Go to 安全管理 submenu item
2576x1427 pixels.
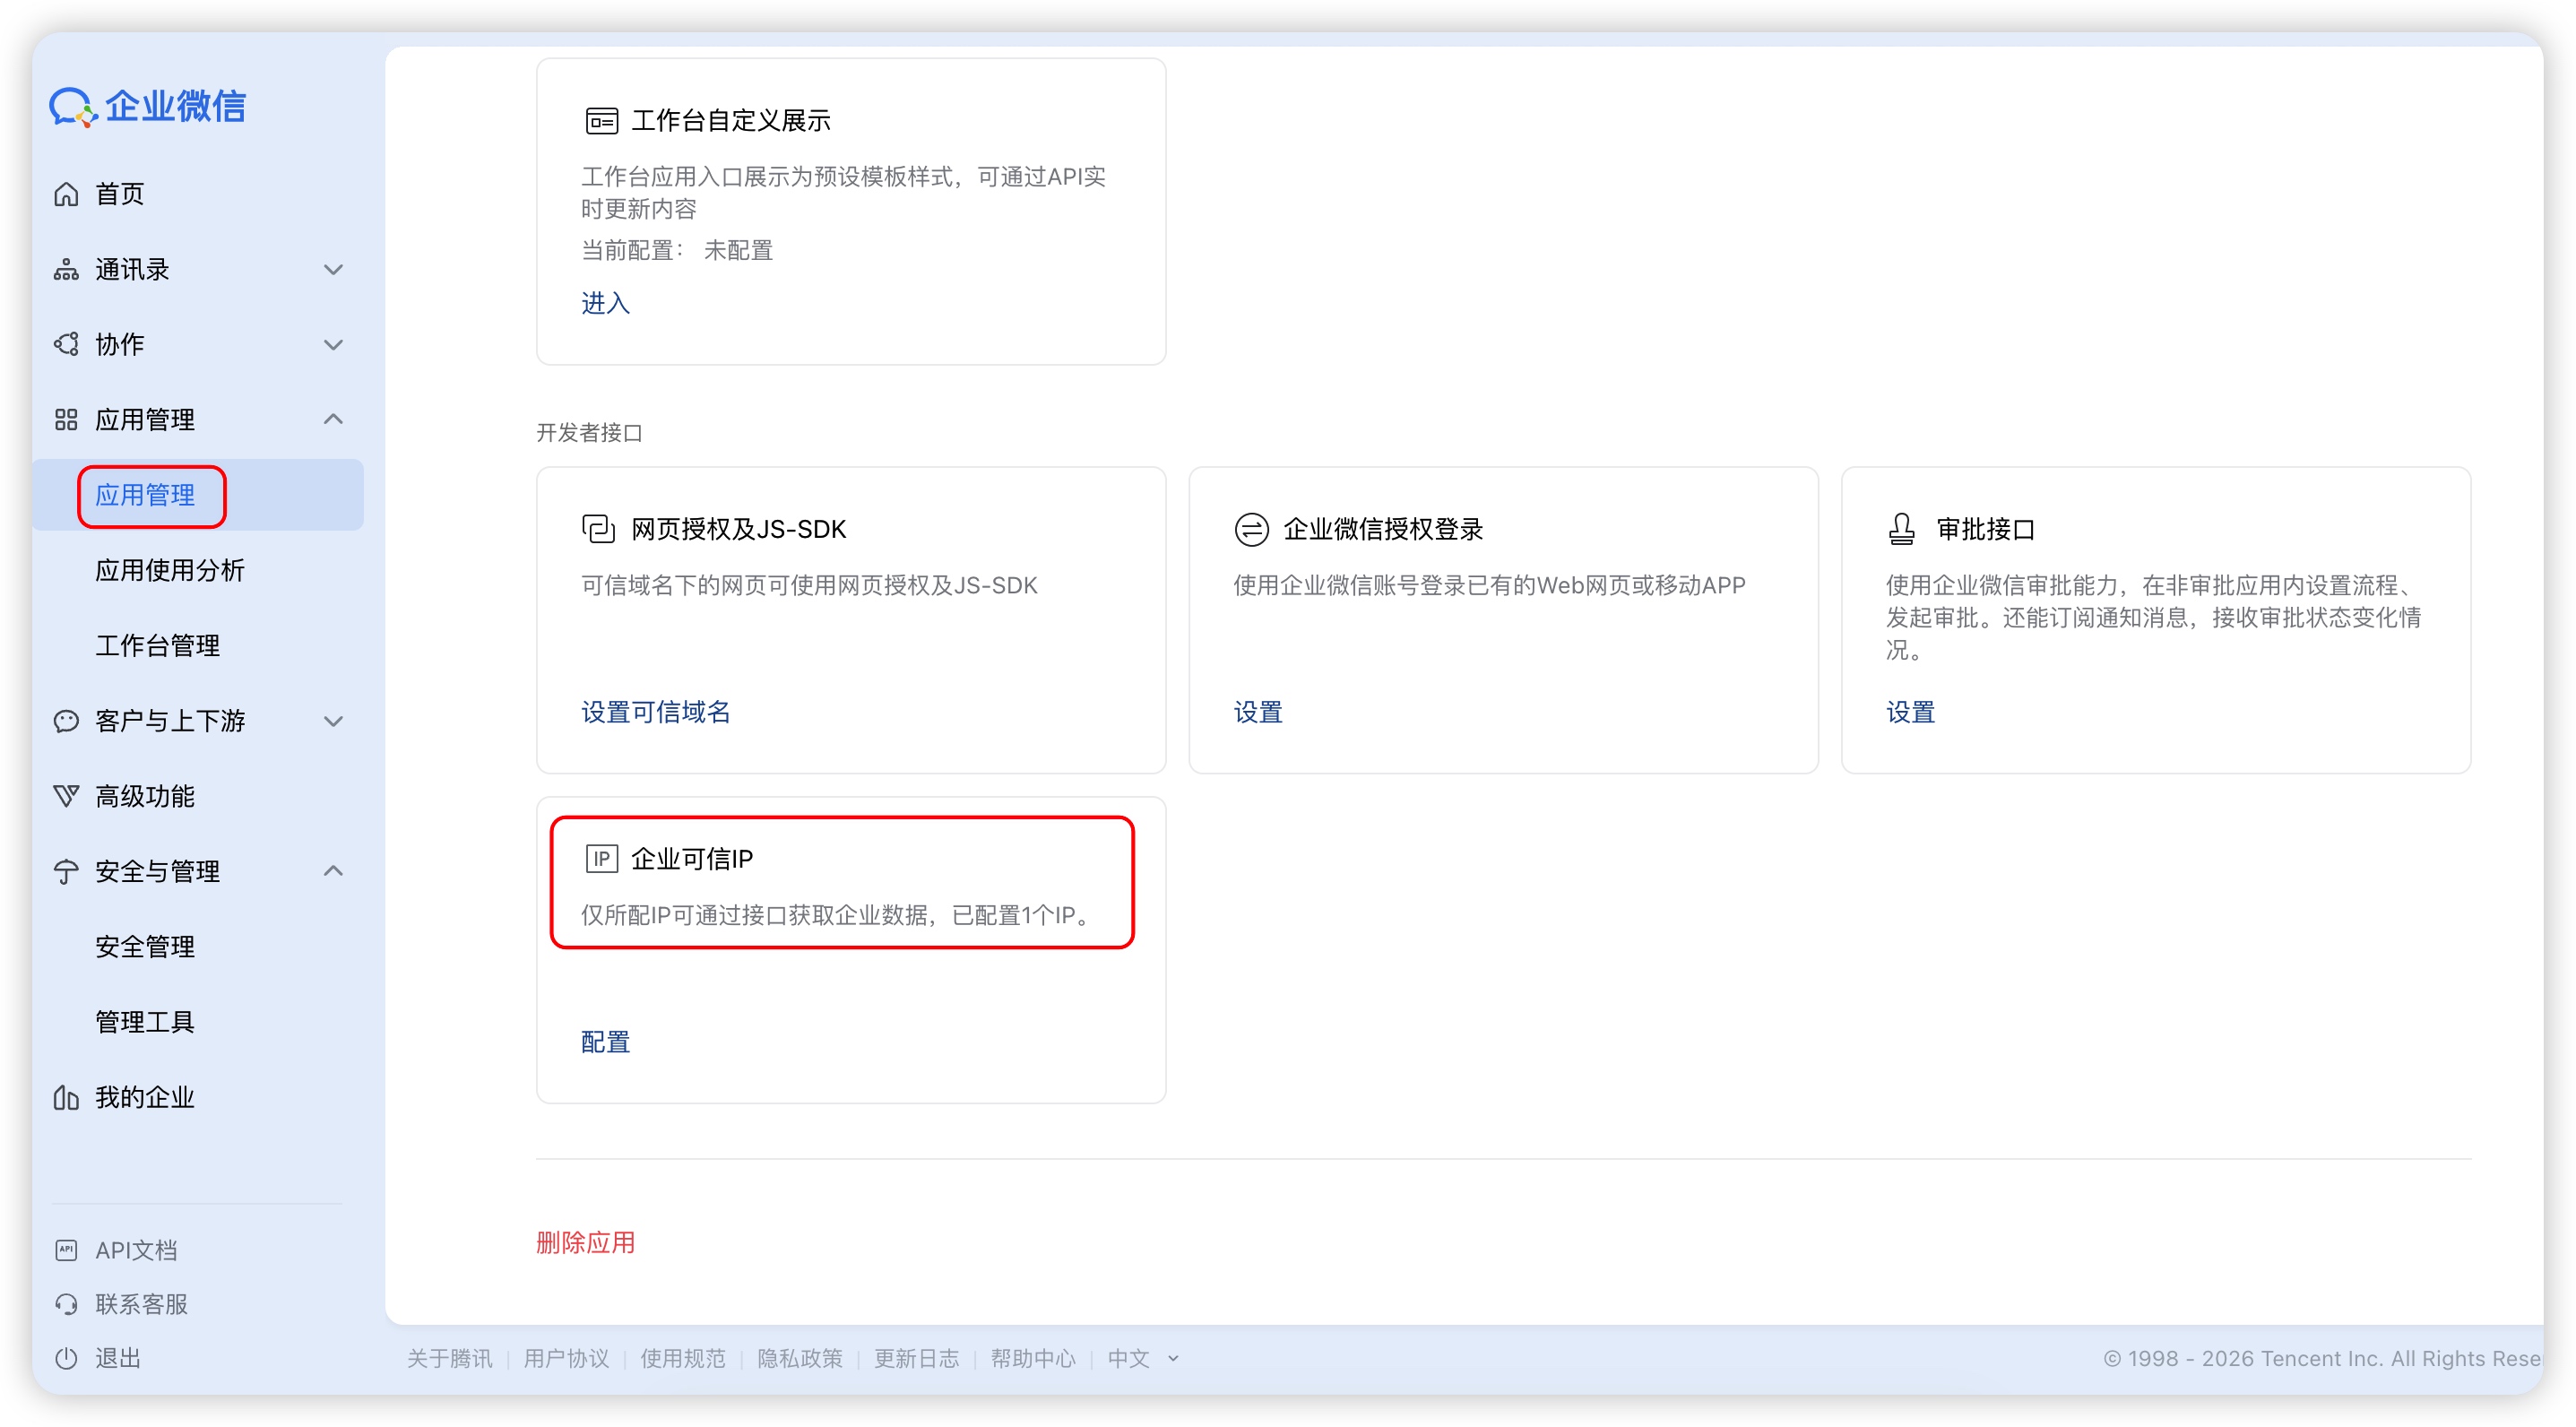(x=144, y=946)
